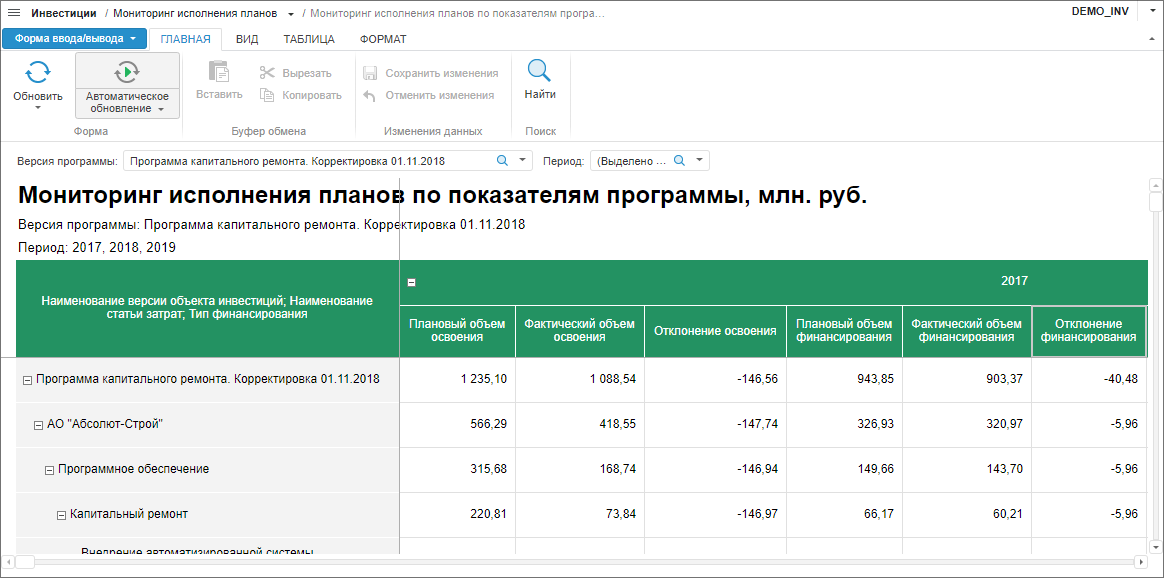Toggle Автоматическое обновление button

127,73
